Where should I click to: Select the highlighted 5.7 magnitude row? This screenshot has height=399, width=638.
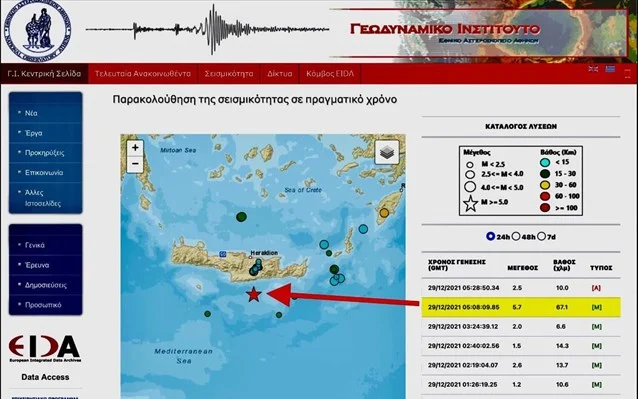[521, 307]
